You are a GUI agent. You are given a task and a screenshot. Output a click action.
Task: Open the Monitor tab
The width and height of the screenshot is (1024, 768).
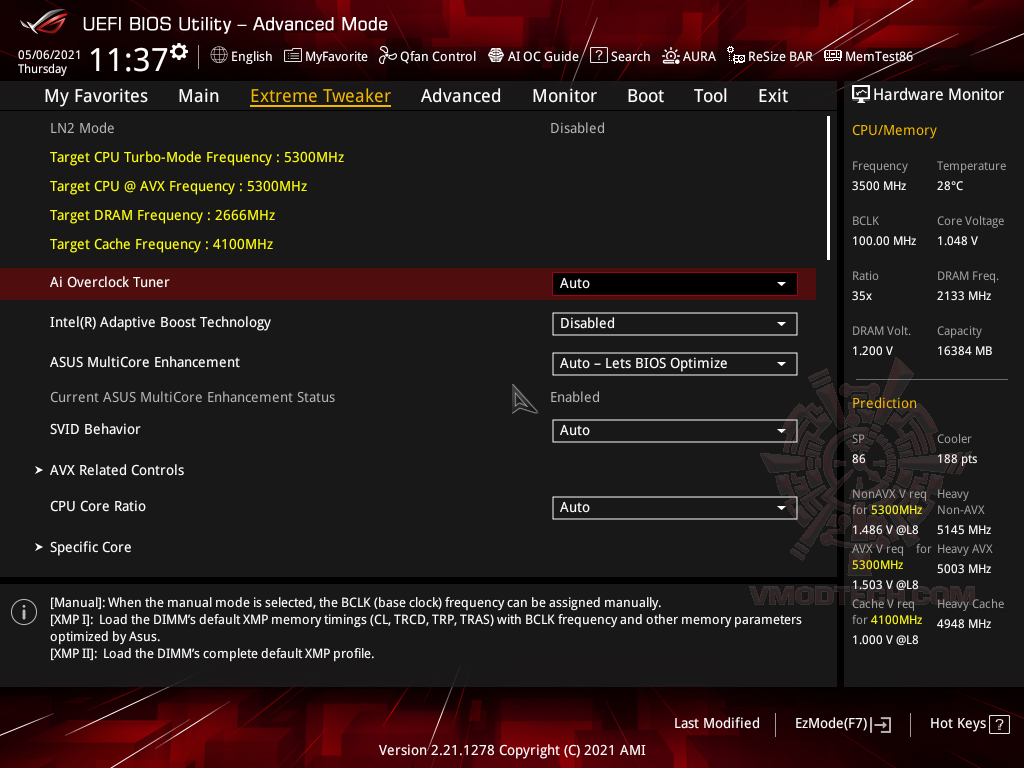point(564,95)
